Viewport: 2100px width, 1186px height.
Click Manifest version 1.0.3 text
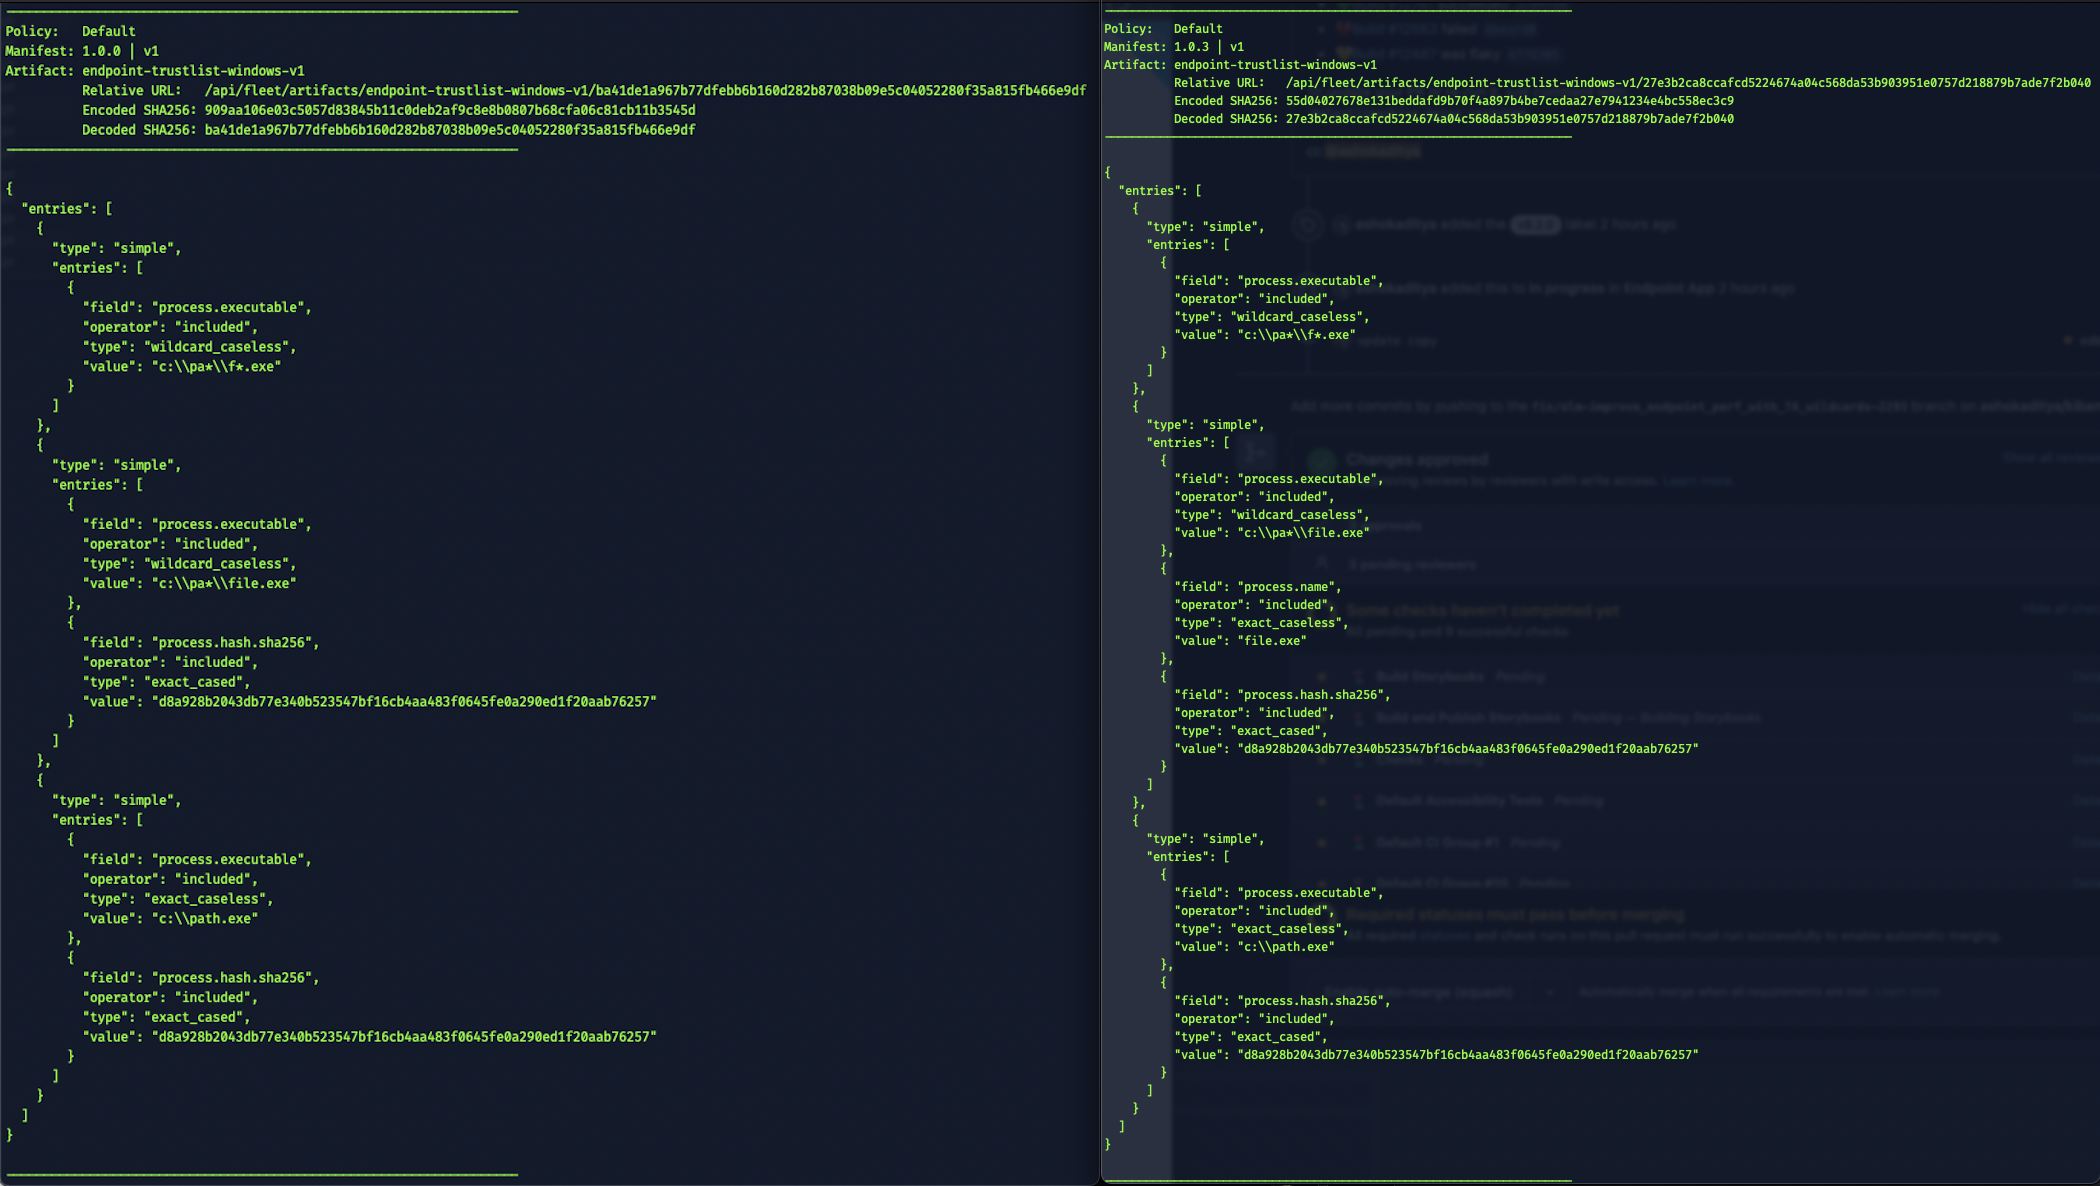click(1191, 47)
